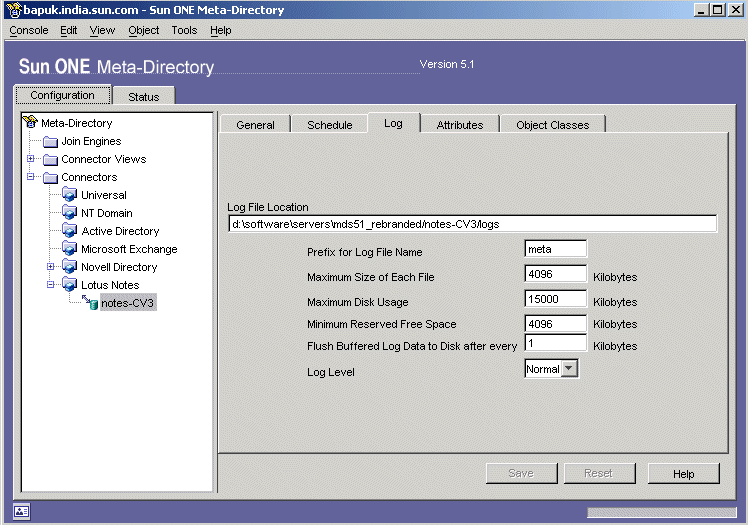Open the Edit menu
This screenshot has width=748, height=525.
click(69, 31)
